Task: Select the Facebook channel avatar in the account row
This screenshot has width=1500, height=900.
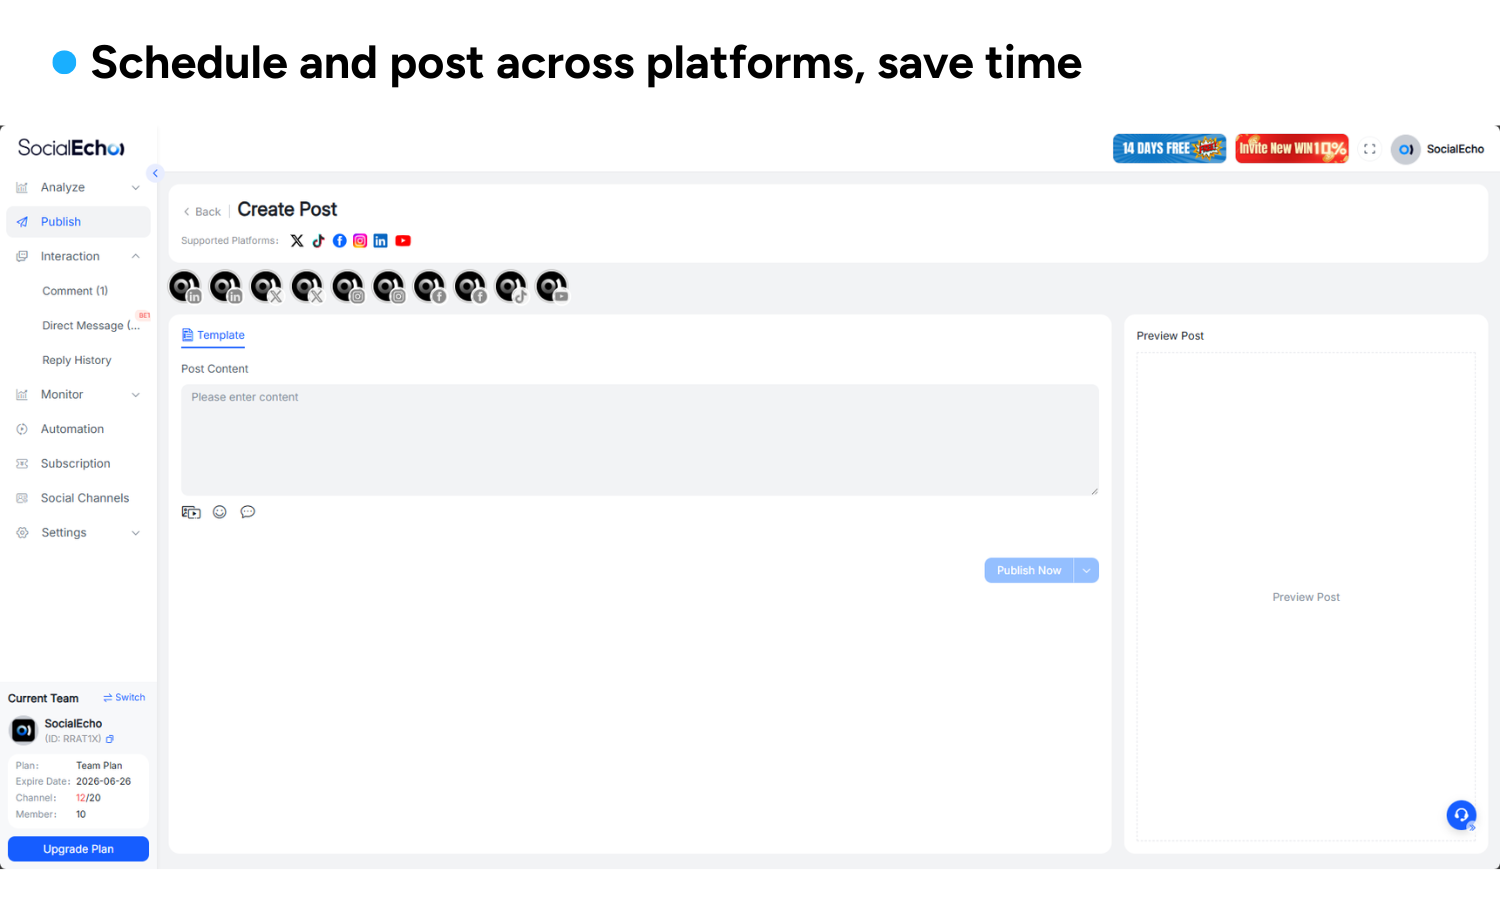Action: point(430,286)
